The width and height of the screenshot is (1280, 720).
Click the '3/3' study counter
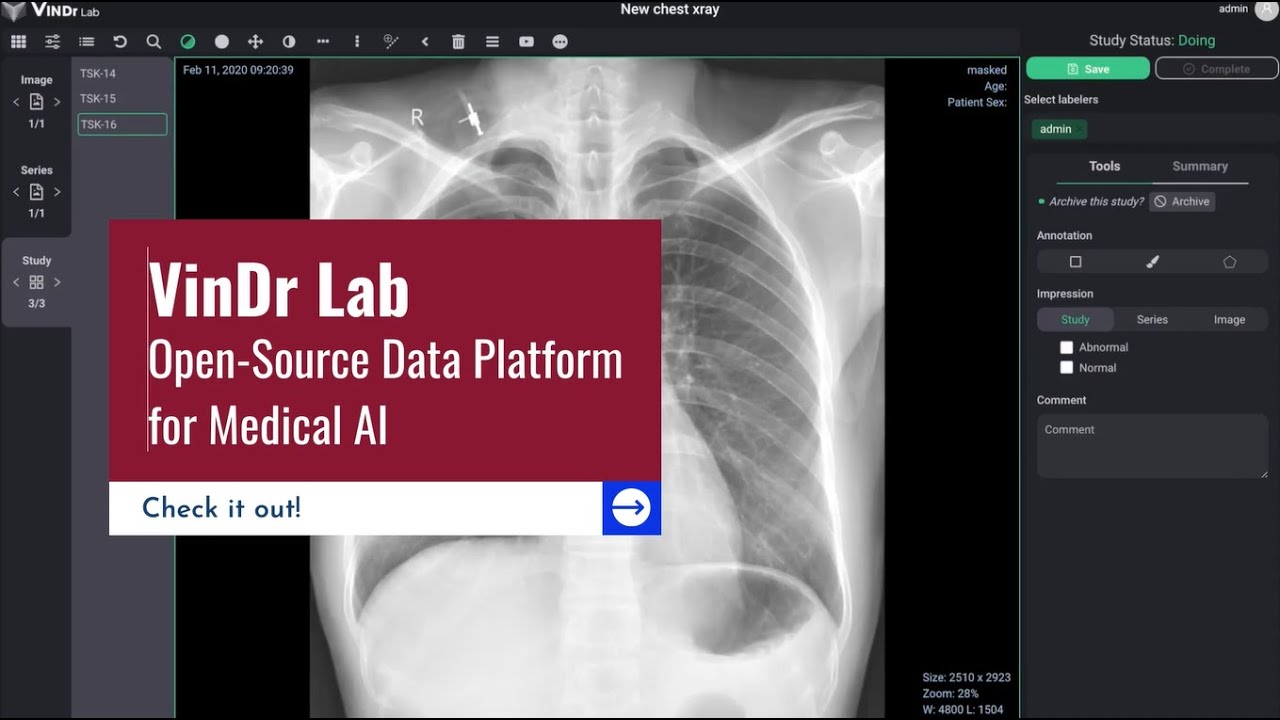pyautogui.click(x=36, y=303)
